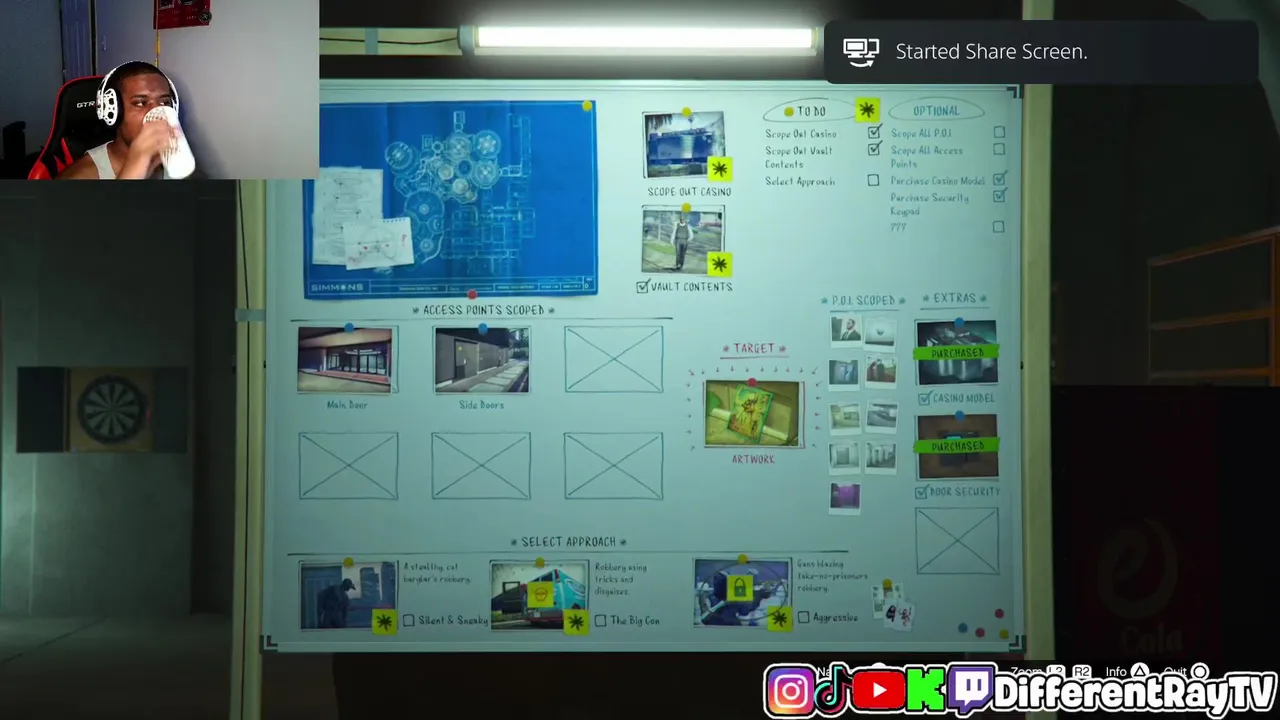Screen dimensions: 1280x720
Task: Open the purchased Door Security photo
Action: tap(957, 447)
